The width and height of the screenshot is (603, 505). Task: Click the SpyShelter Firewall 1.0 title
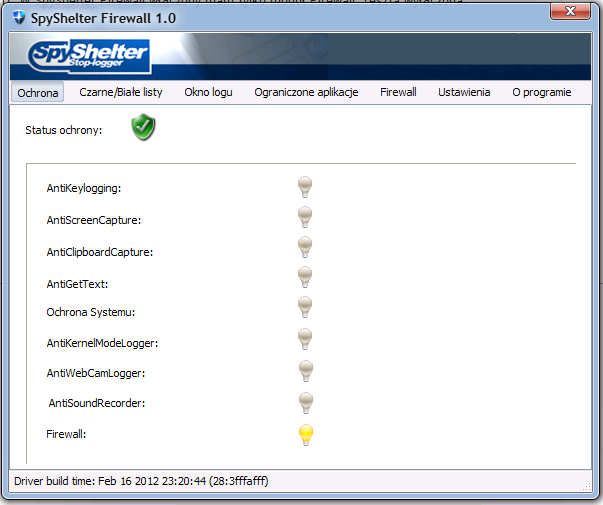point(103,18)
